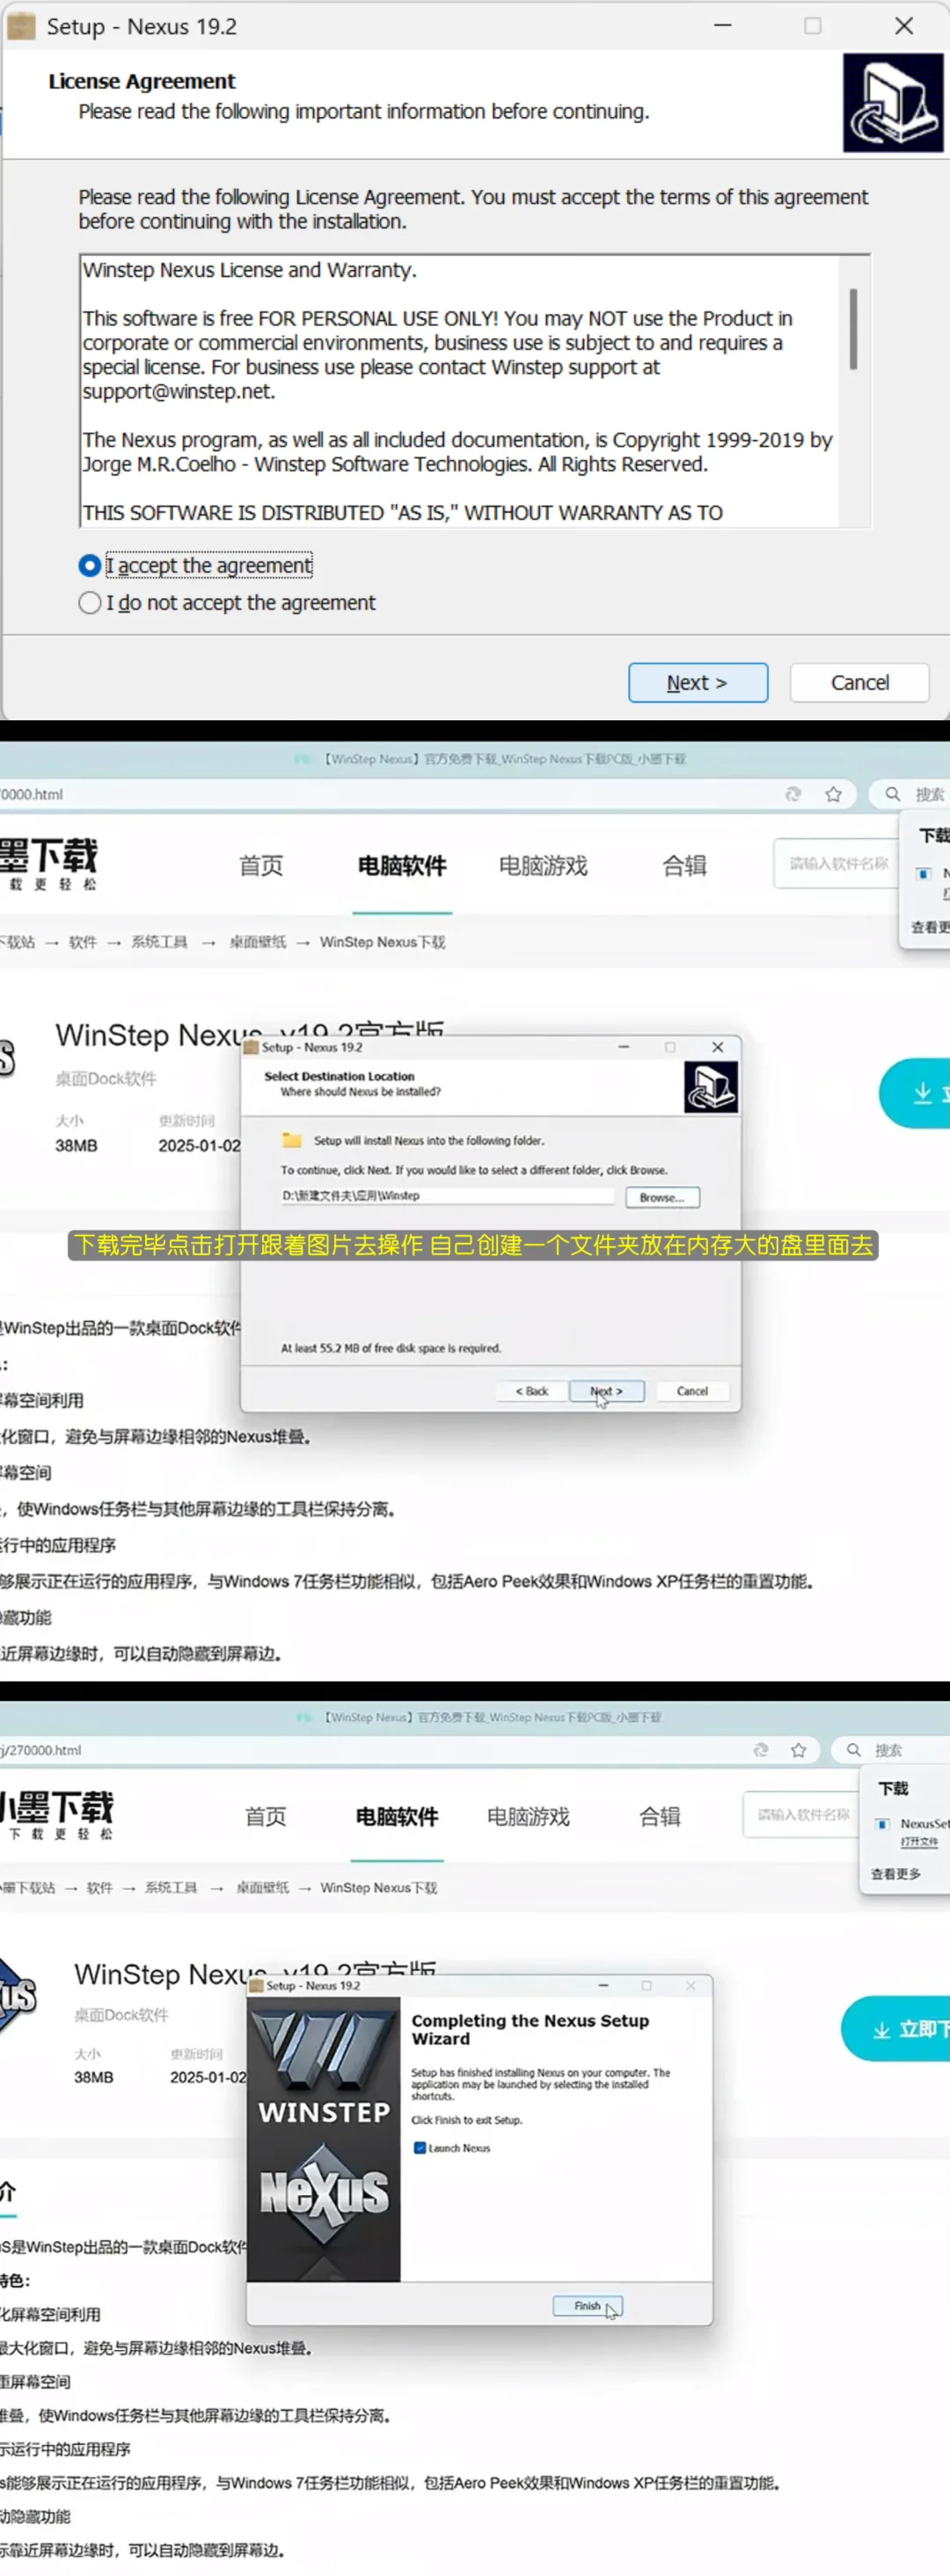Click Cancel in the Select Destination Location dialog
Viewport: 950px width, 2576px height.
point(692,1392)
